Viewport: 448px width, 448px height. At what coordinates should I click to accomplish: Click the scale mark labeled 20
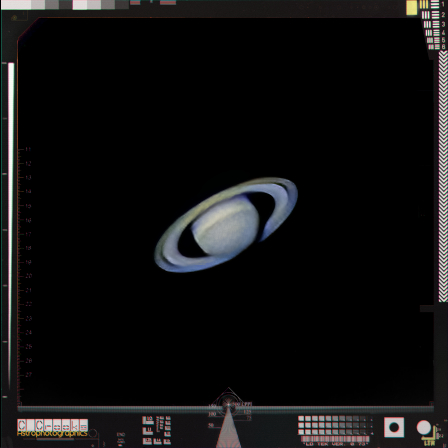pos(29,276)
